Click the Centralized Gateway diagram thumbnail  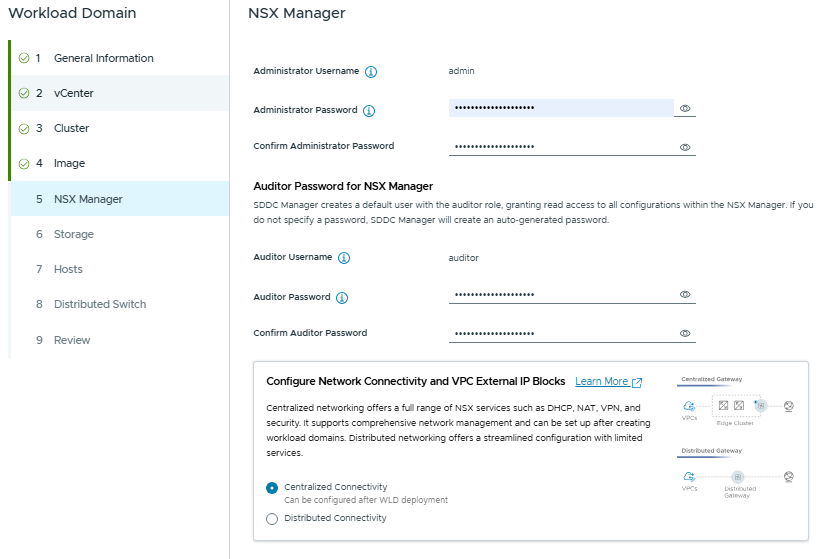pyautogui.click(x=736, y=403)
